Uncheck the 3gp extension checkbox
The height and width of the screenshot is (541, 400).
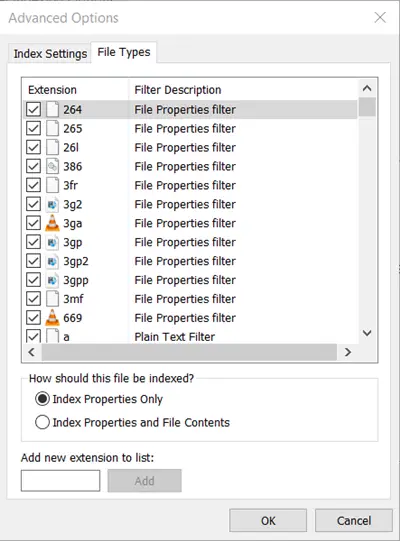33,242
